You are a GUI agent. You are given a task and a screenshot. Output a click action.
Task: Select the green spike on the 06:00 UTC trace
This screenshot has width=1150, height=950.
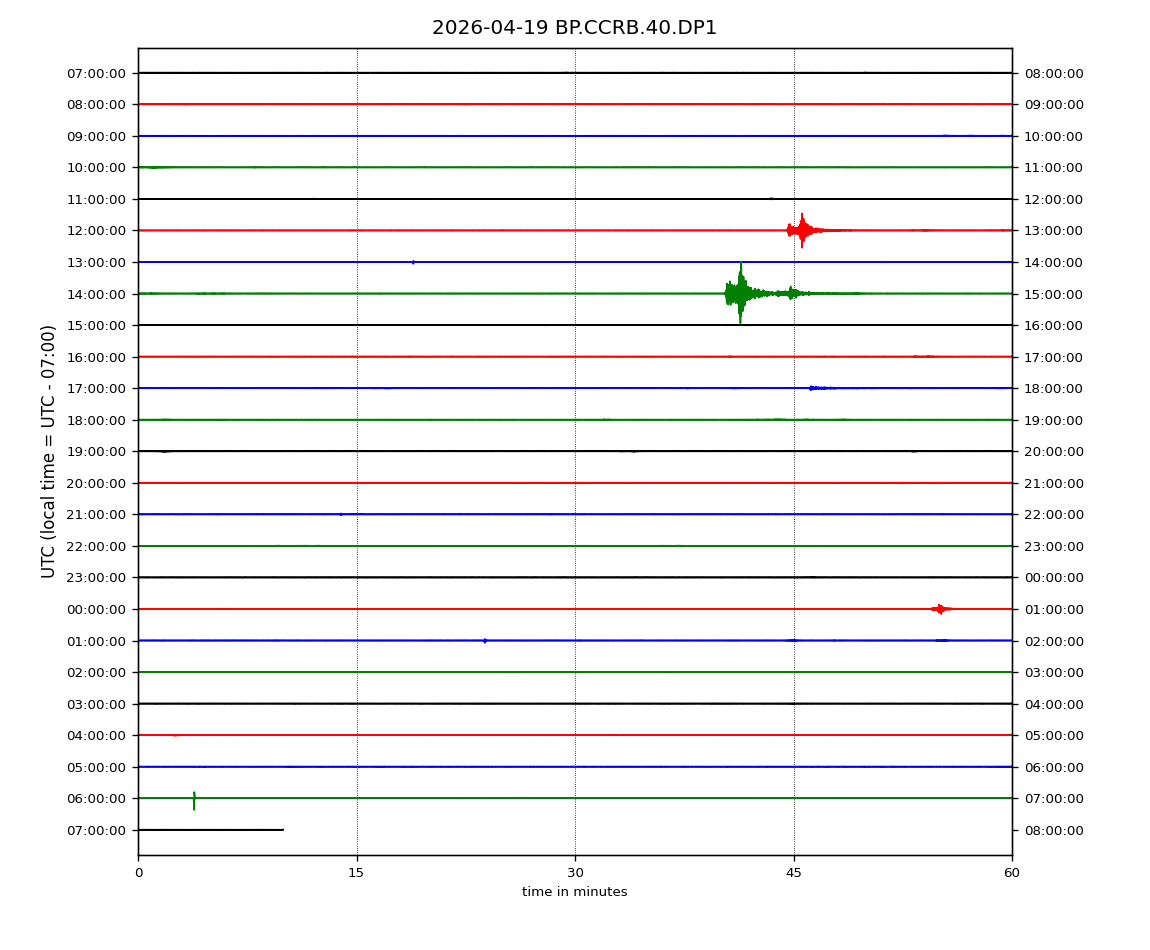coord(194,800)
